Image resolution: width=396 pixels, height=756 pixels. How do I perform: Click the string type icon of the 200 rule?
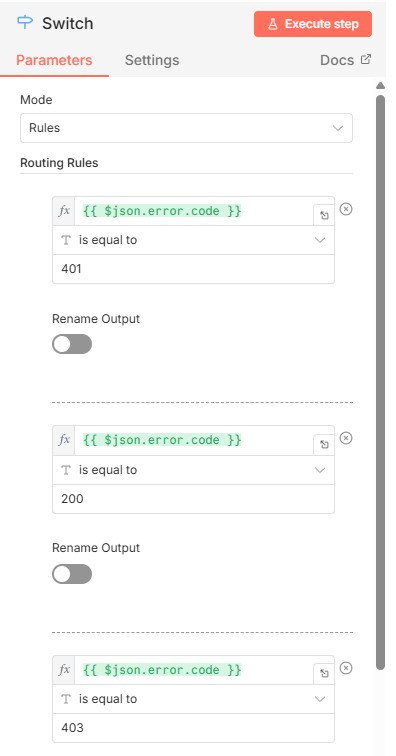[x=66, y=470]
